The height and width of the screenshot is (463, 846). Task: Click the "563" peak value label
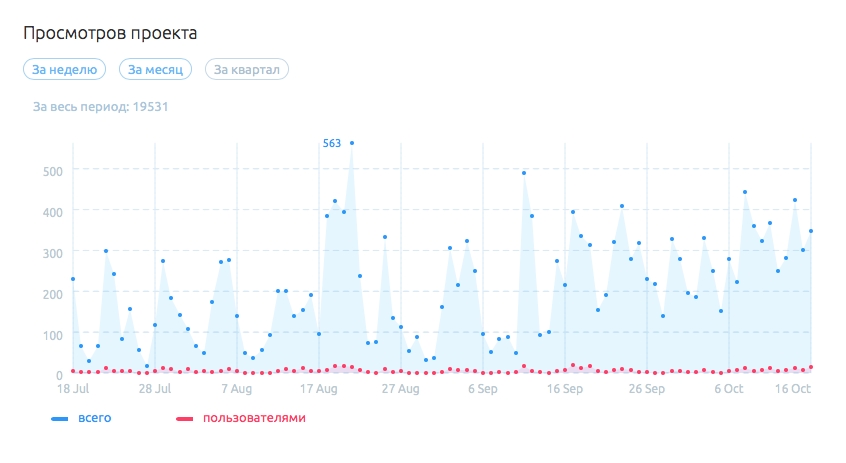click(332, 143)
